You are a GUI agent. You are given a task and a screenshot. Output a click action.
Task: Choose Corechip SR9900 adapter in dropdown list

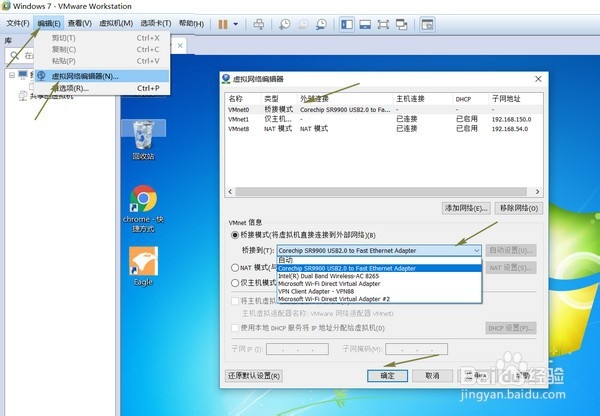[x=379, y=268]
